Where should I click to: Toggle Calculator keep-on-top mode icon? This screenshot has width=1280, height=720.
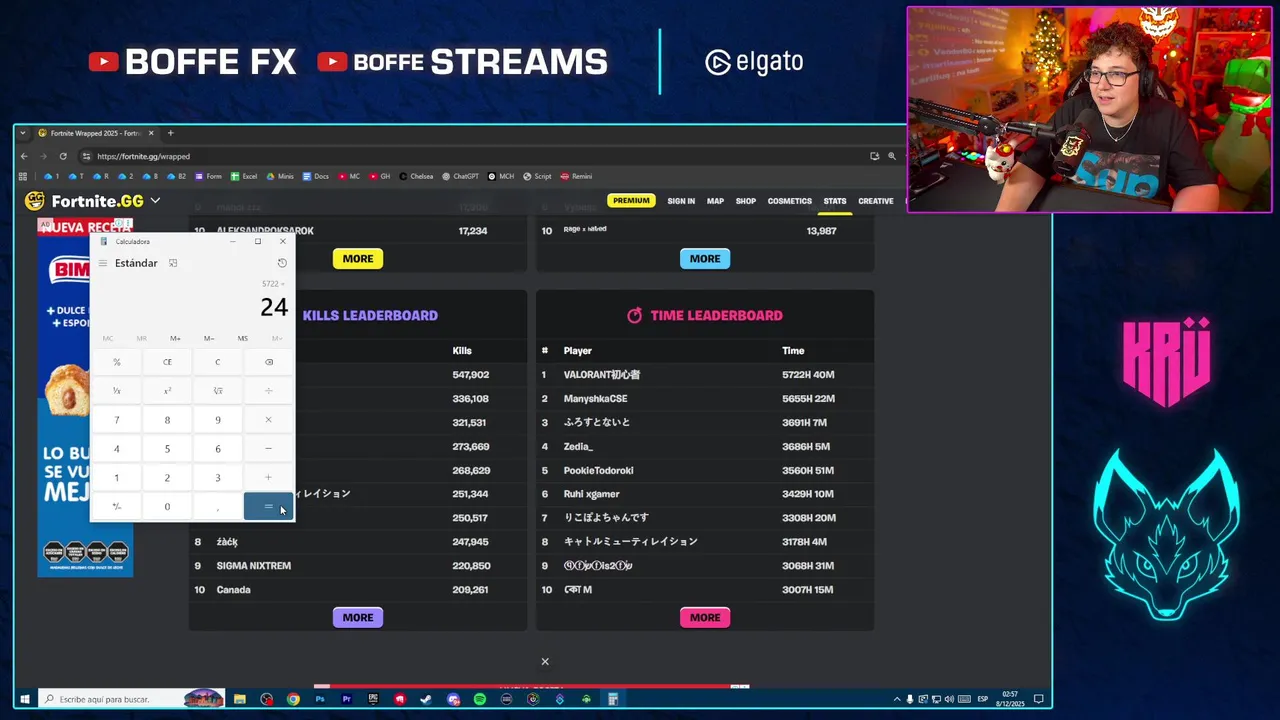173,263
